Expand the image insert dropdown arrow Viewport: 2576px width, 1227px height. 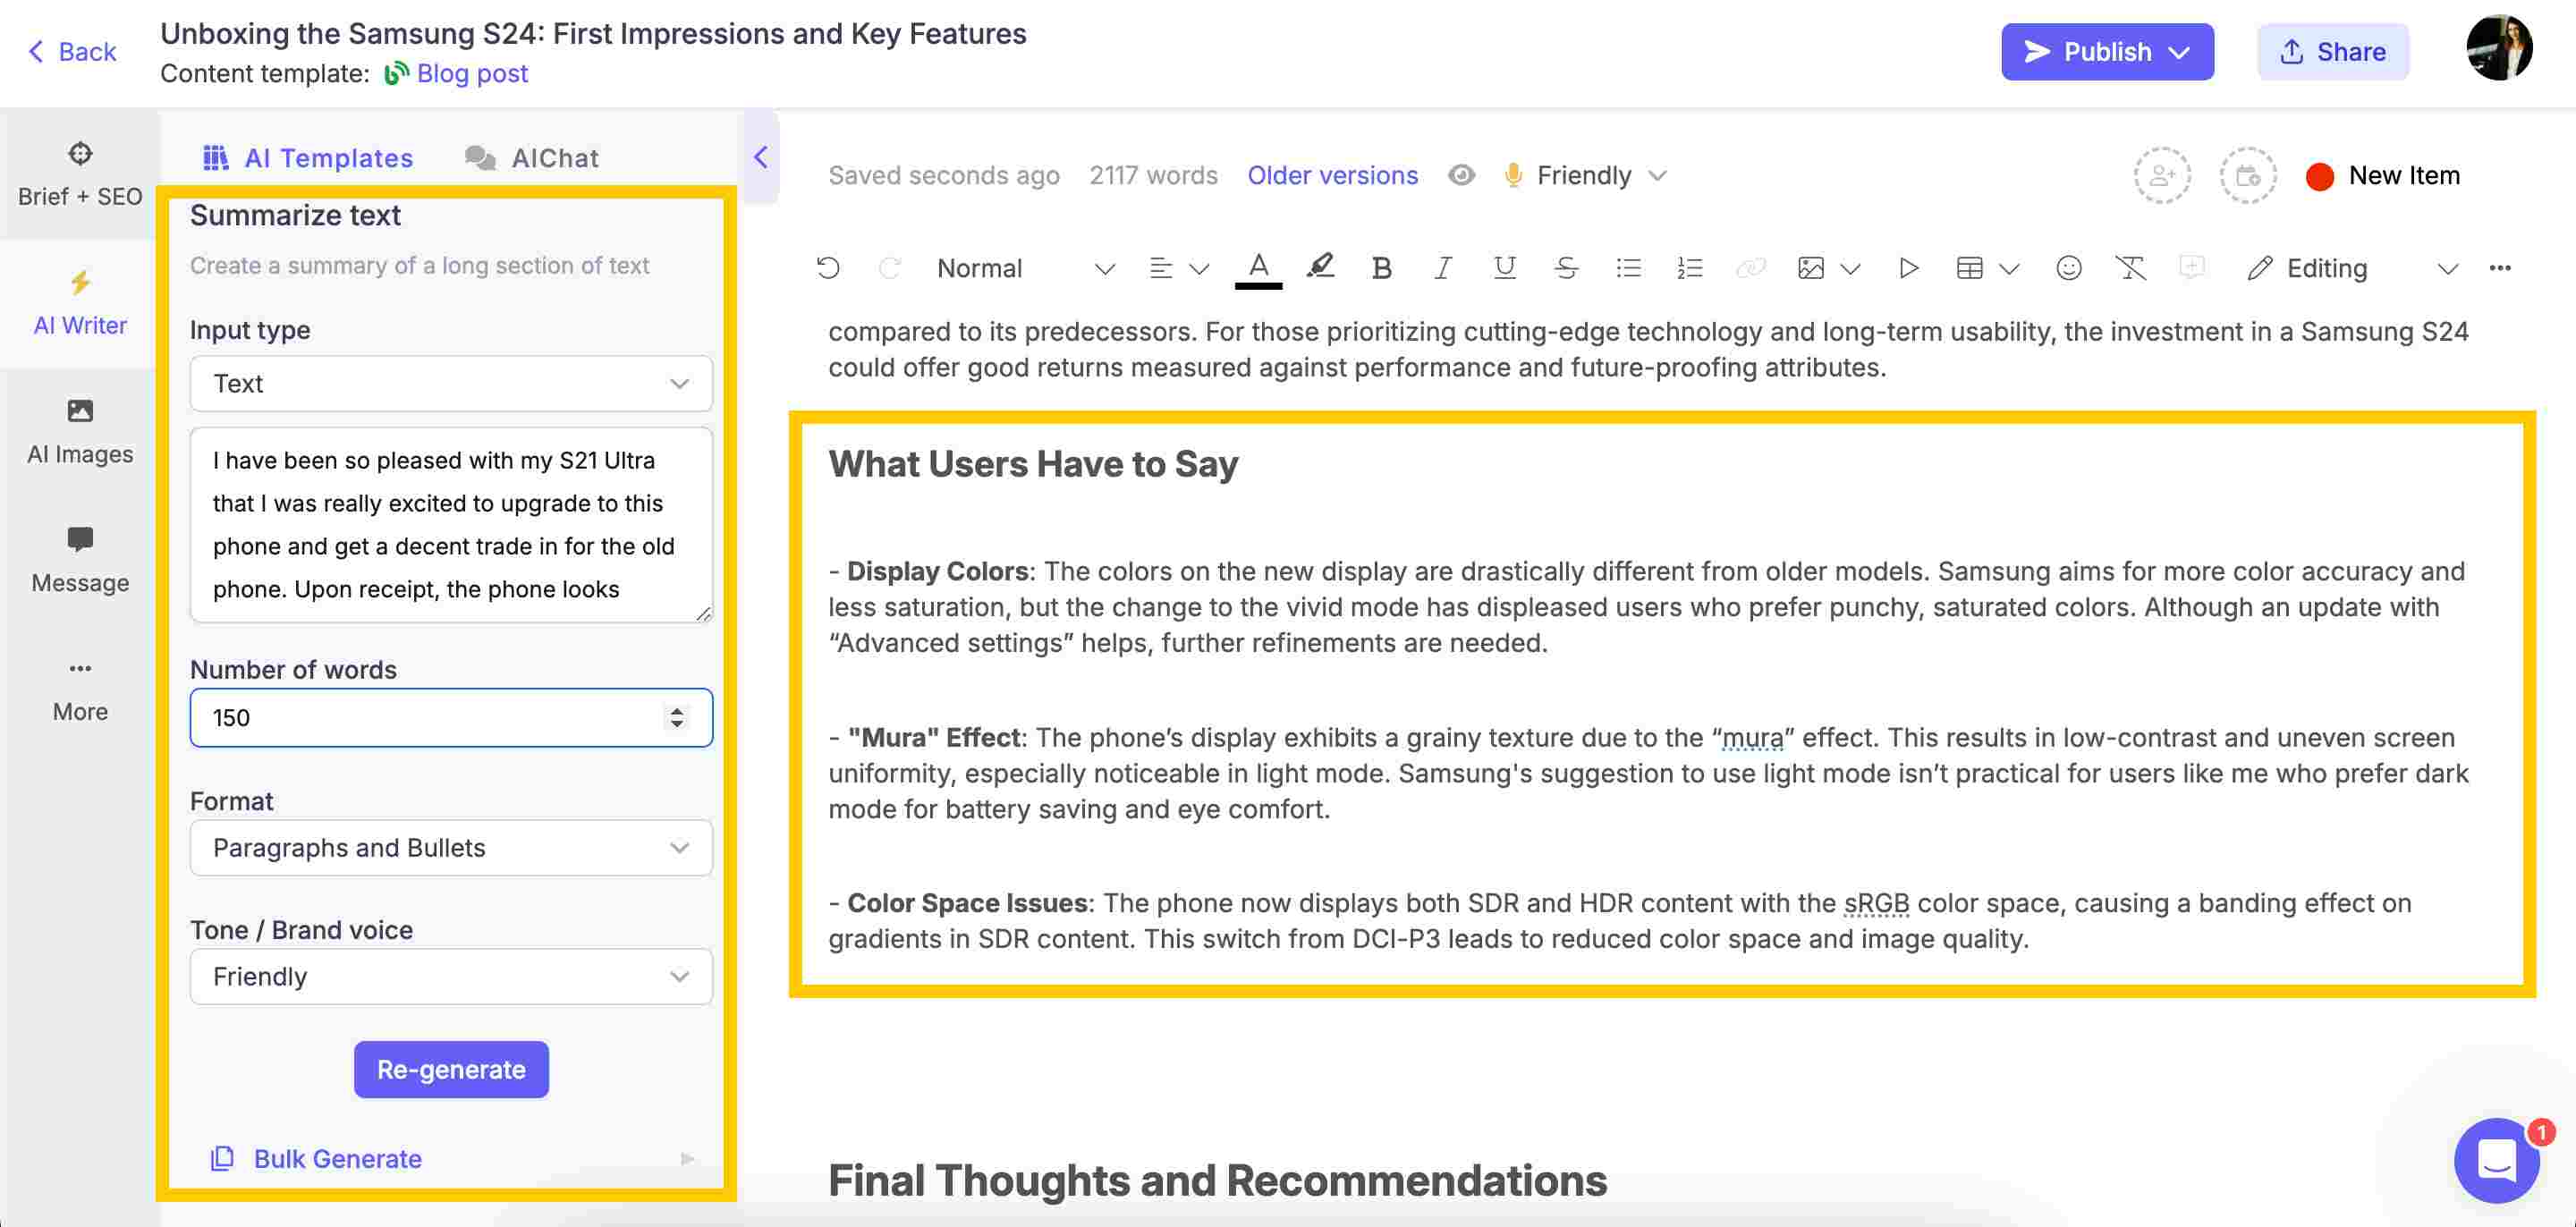pos(1851,269)
